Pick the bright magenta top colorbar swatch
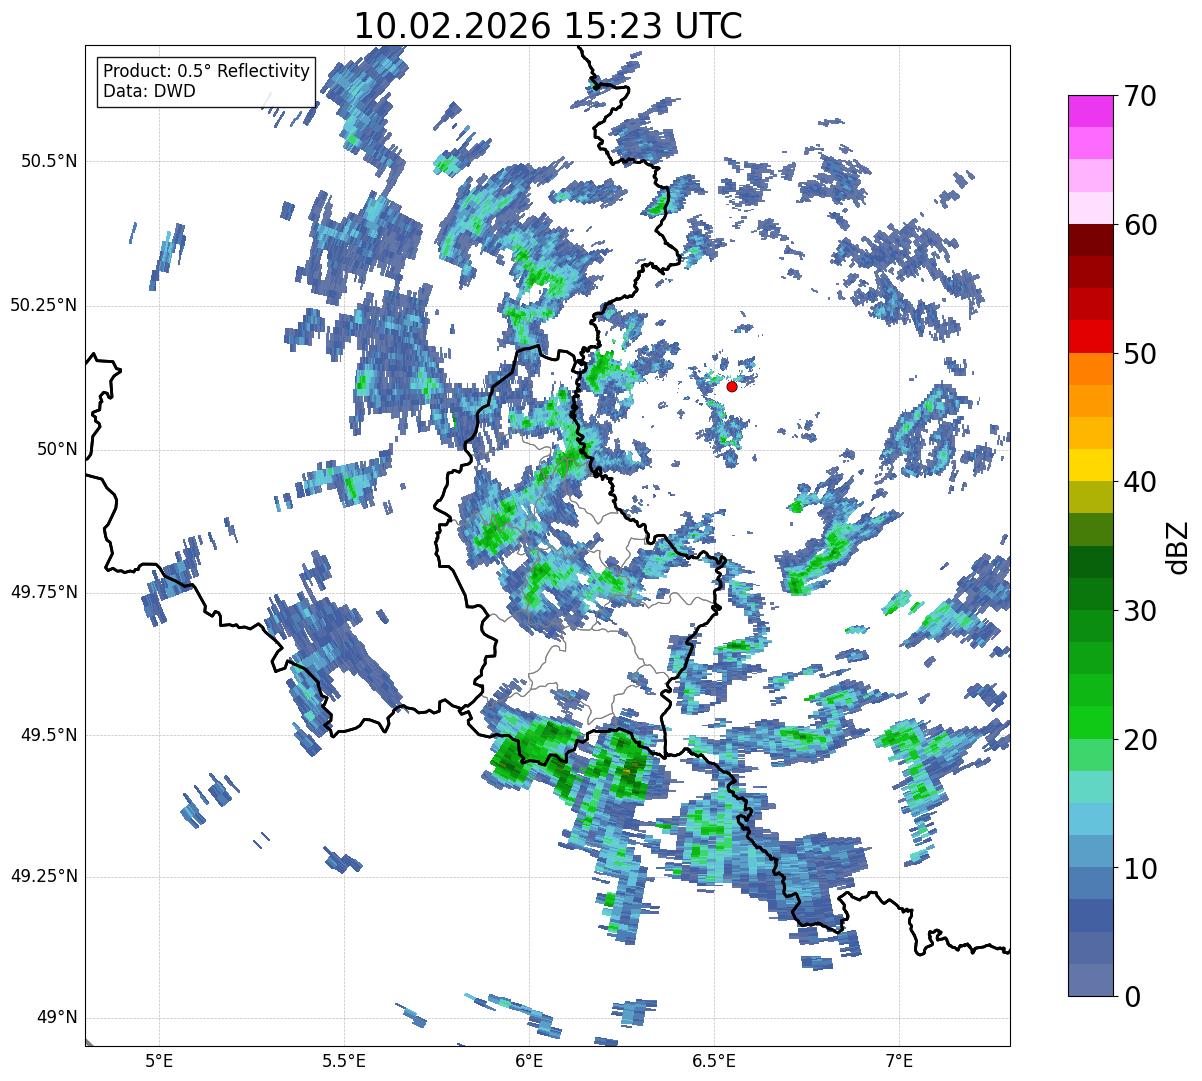The width and height of the screenshot is (1202, 1081). tap(1091, 111)
